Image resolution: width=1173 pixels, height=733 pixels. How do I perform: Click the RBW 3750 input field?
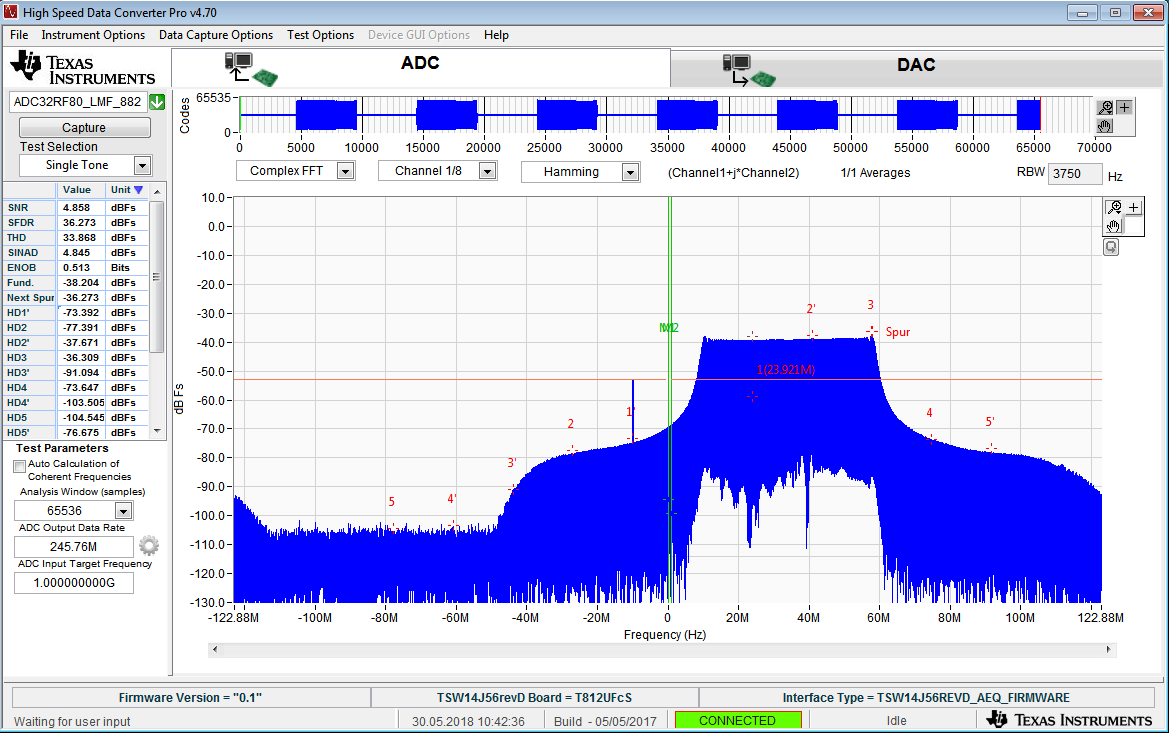point(1074,174)
